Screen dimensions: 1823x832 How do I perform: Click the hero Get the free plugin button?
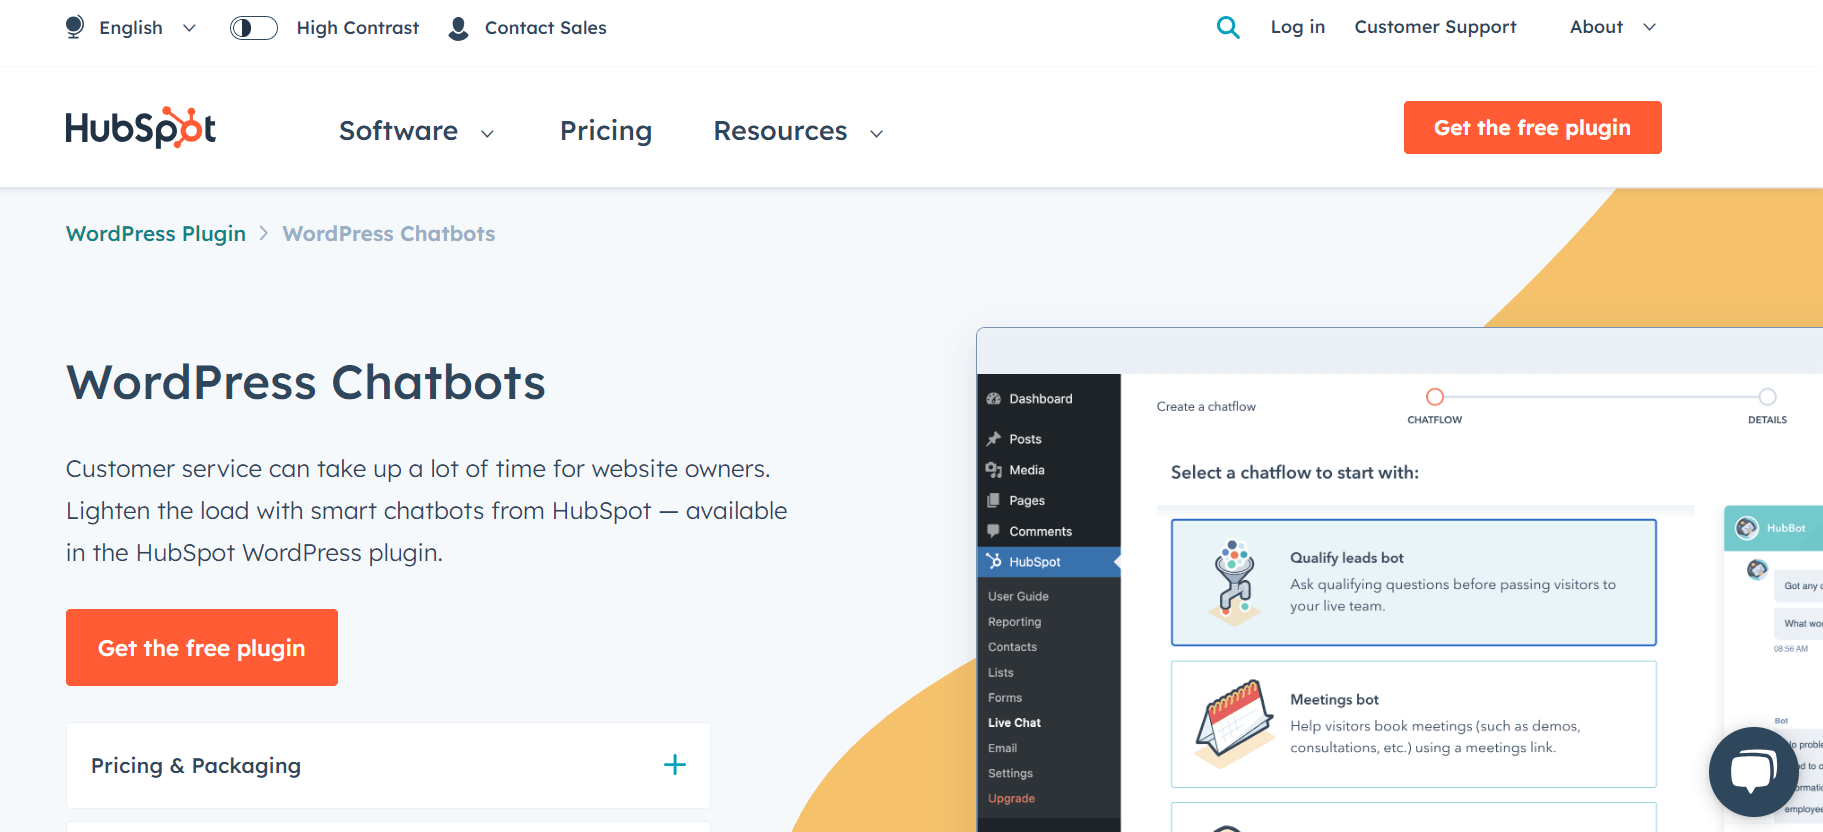202,648
